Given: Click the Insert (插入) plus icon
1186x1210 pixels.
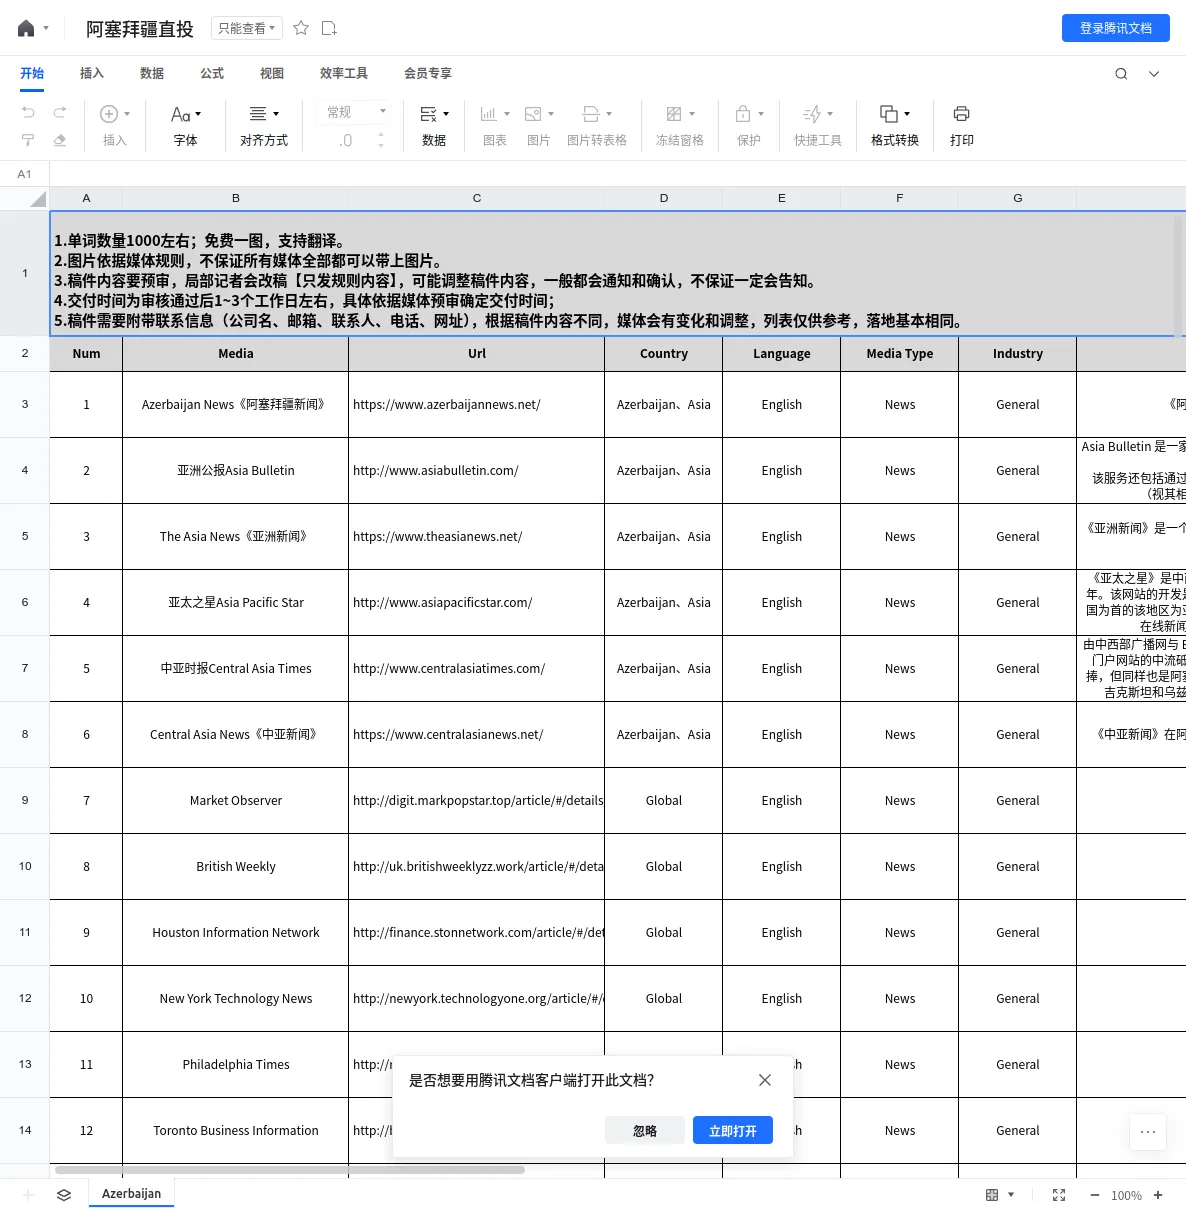Looking at the screenshot, I should (109, 114).
